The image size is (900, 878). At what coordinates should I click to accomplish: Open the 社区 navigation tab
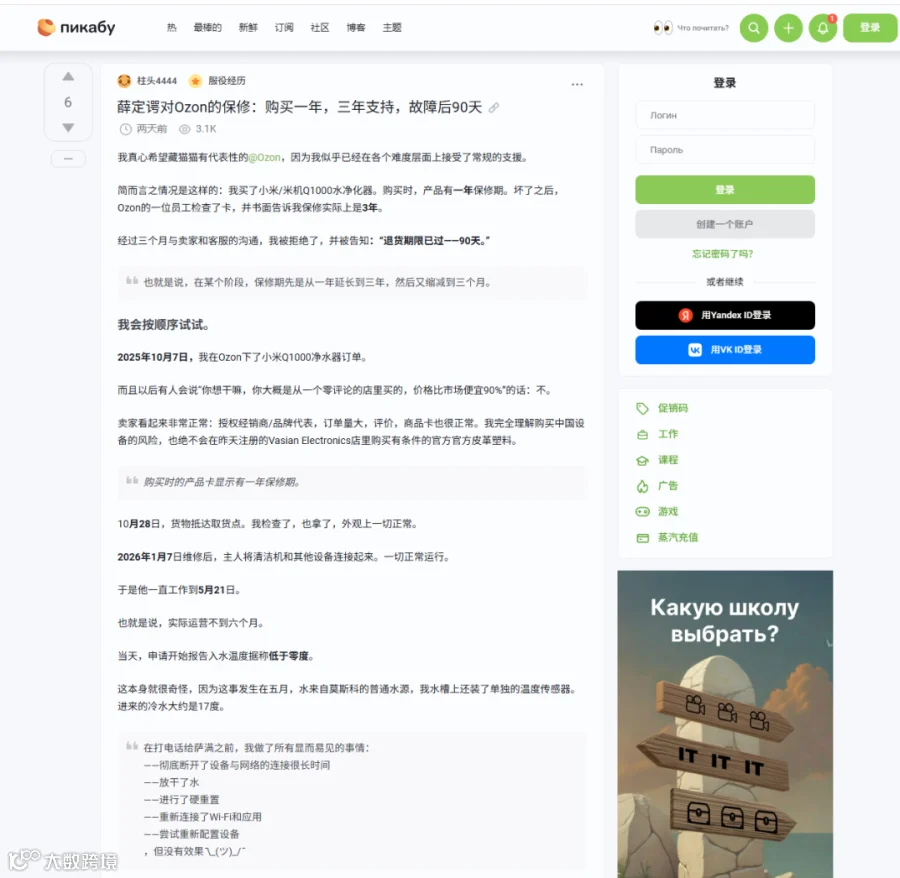pos(320,28)
